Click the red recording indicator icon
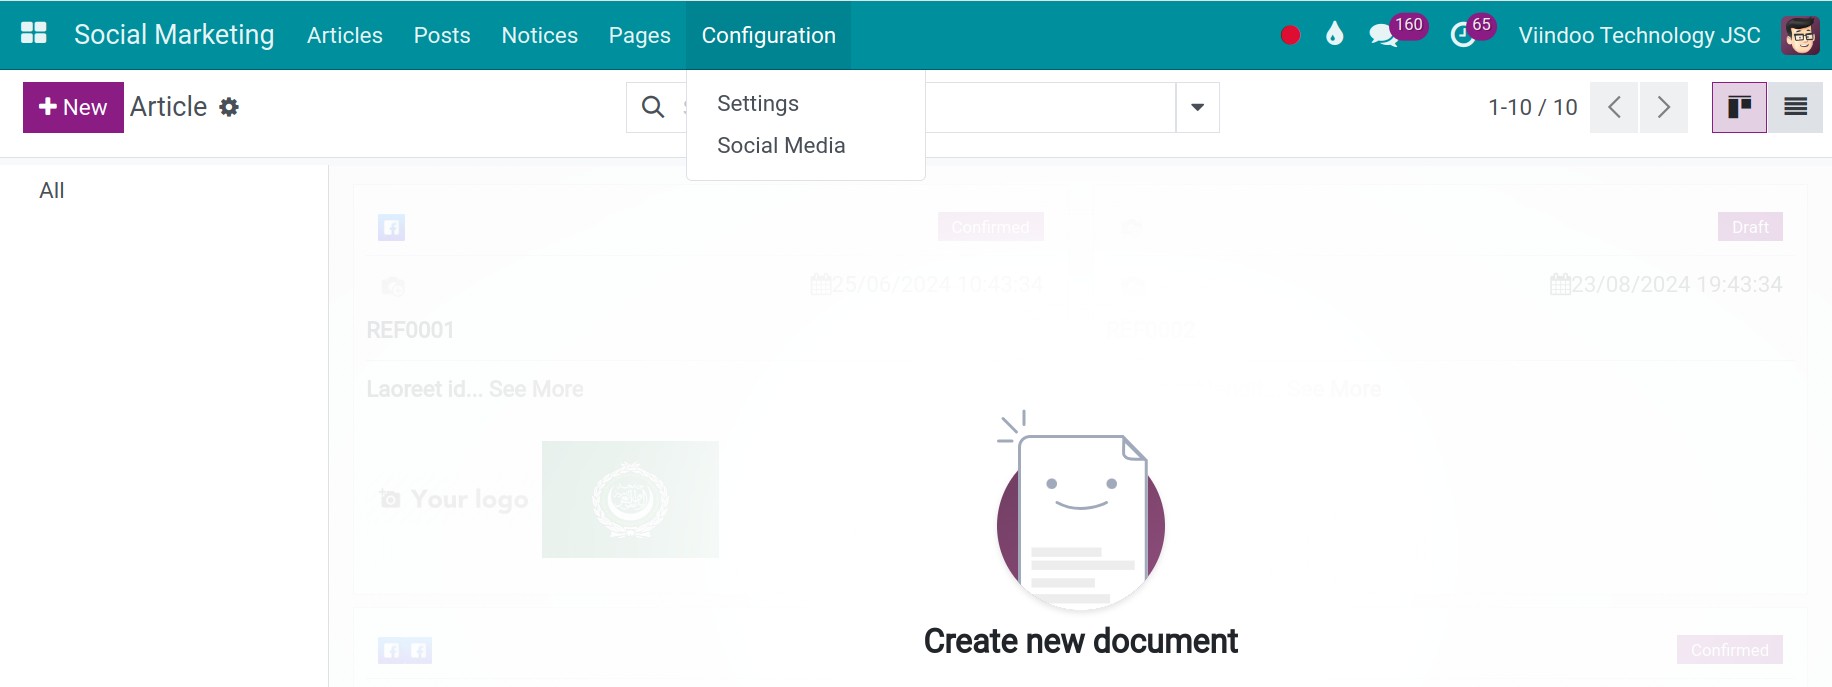 (x=1290, y=35)
